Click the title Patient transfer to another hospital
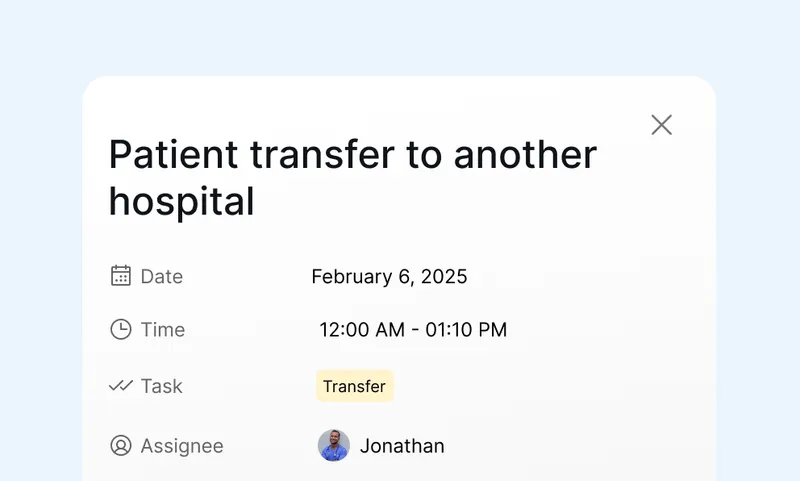Image resolution: width=800 pixels, height=481 pixels. pyautogui.click(x=353, y=178)
